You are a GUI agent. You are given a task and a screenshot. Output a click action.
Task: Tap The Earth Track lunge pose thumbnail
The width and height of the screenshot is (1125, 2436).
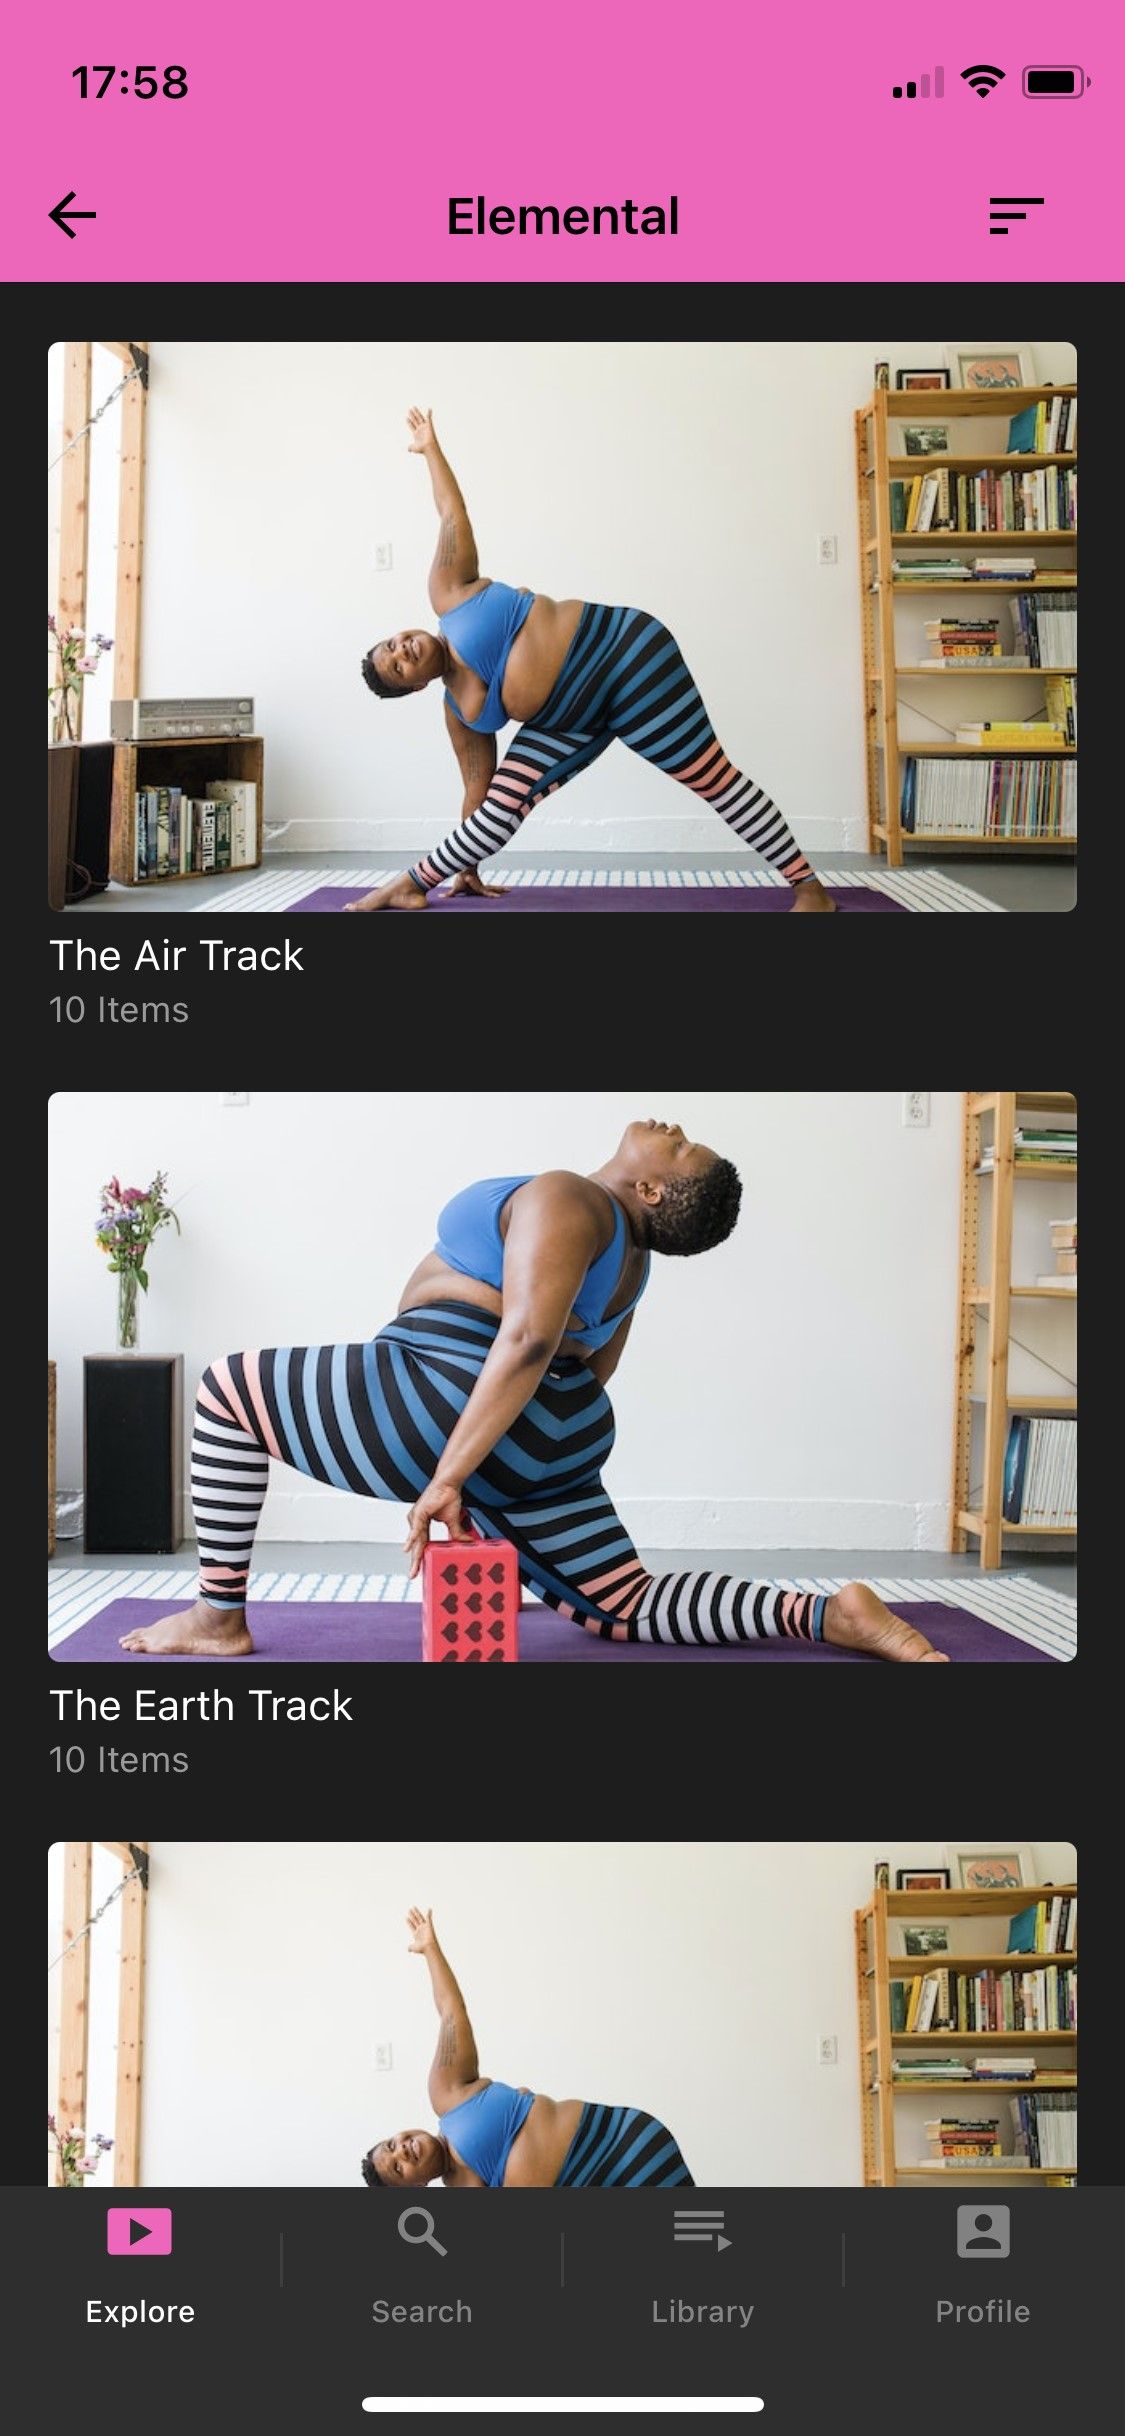(x=562, y=1377)
